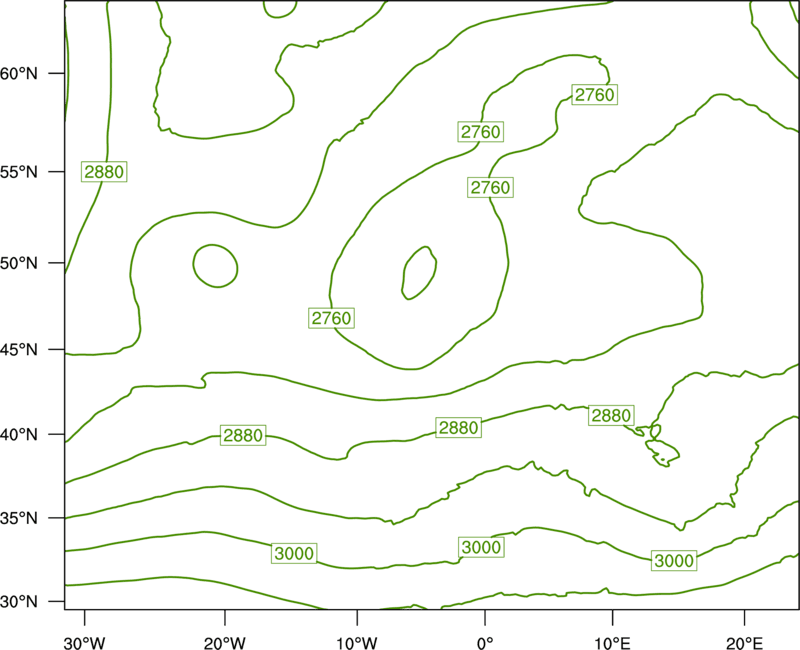
Task: Click the 2880 contour label beside 55°N
Action: (104, 172)
